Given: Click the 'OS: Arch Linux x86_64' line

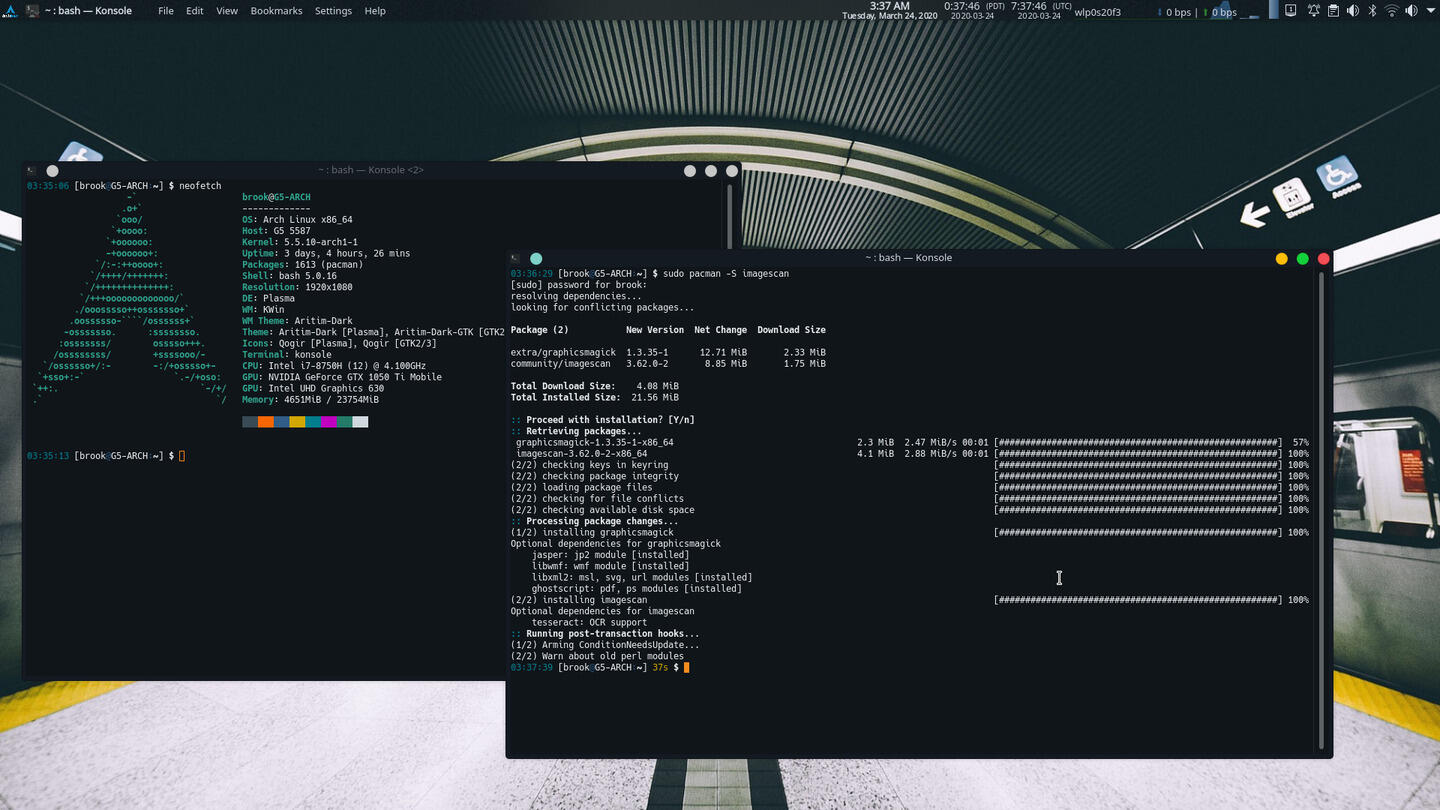Looking at the screenshot, I should [297, 220].
